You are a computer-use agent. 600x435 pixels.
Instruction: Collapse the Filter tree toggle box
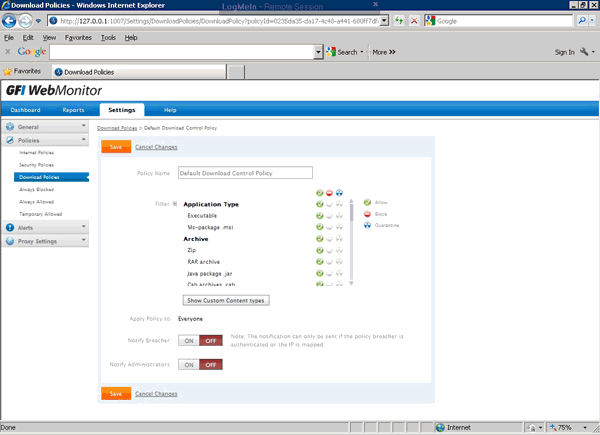(x=175, y=204)
